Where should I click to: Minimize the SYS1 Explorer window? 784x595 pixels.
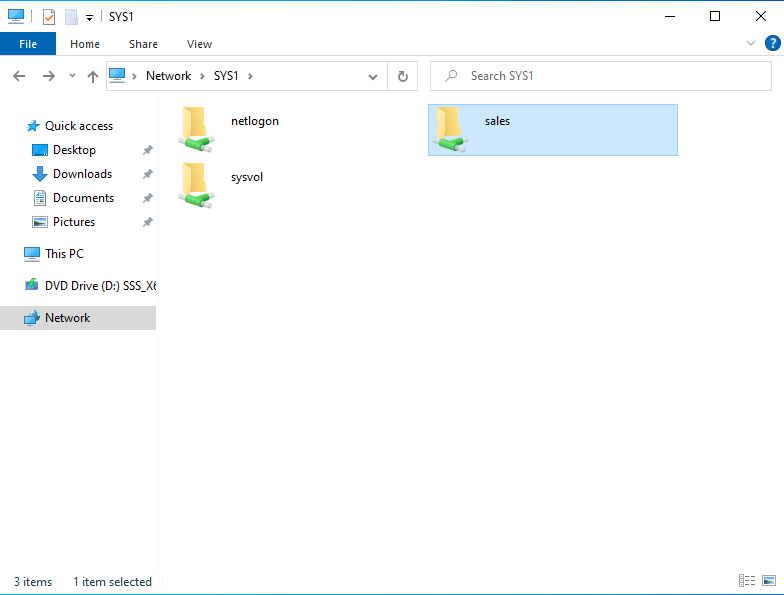pos(670,16)
